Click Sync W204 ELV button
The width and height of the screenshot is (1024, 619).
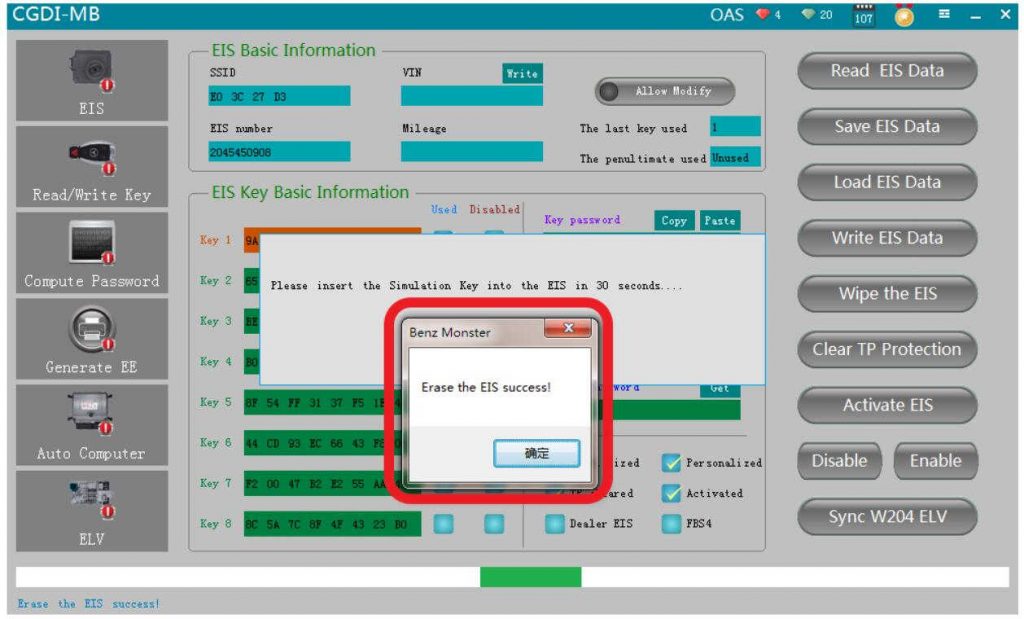point(887,516)
